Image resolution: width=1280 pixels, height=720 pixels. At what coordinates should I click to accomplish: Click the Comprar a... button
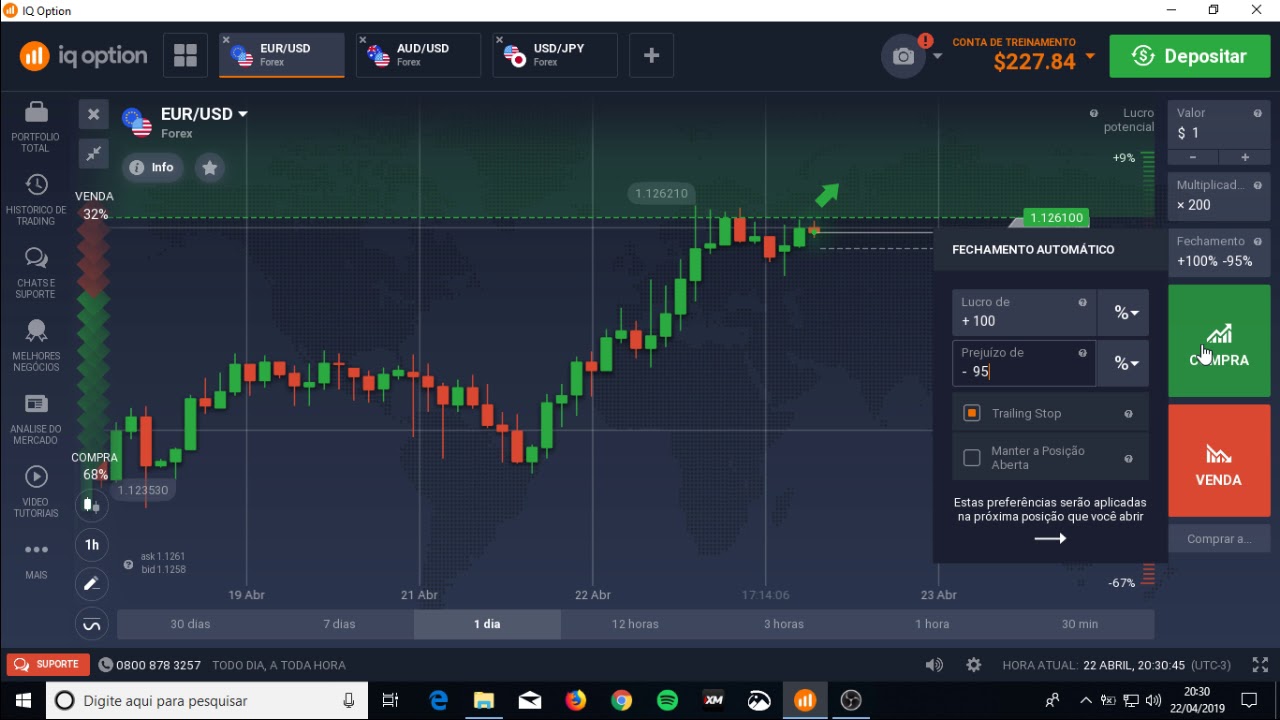[1219, 539]
